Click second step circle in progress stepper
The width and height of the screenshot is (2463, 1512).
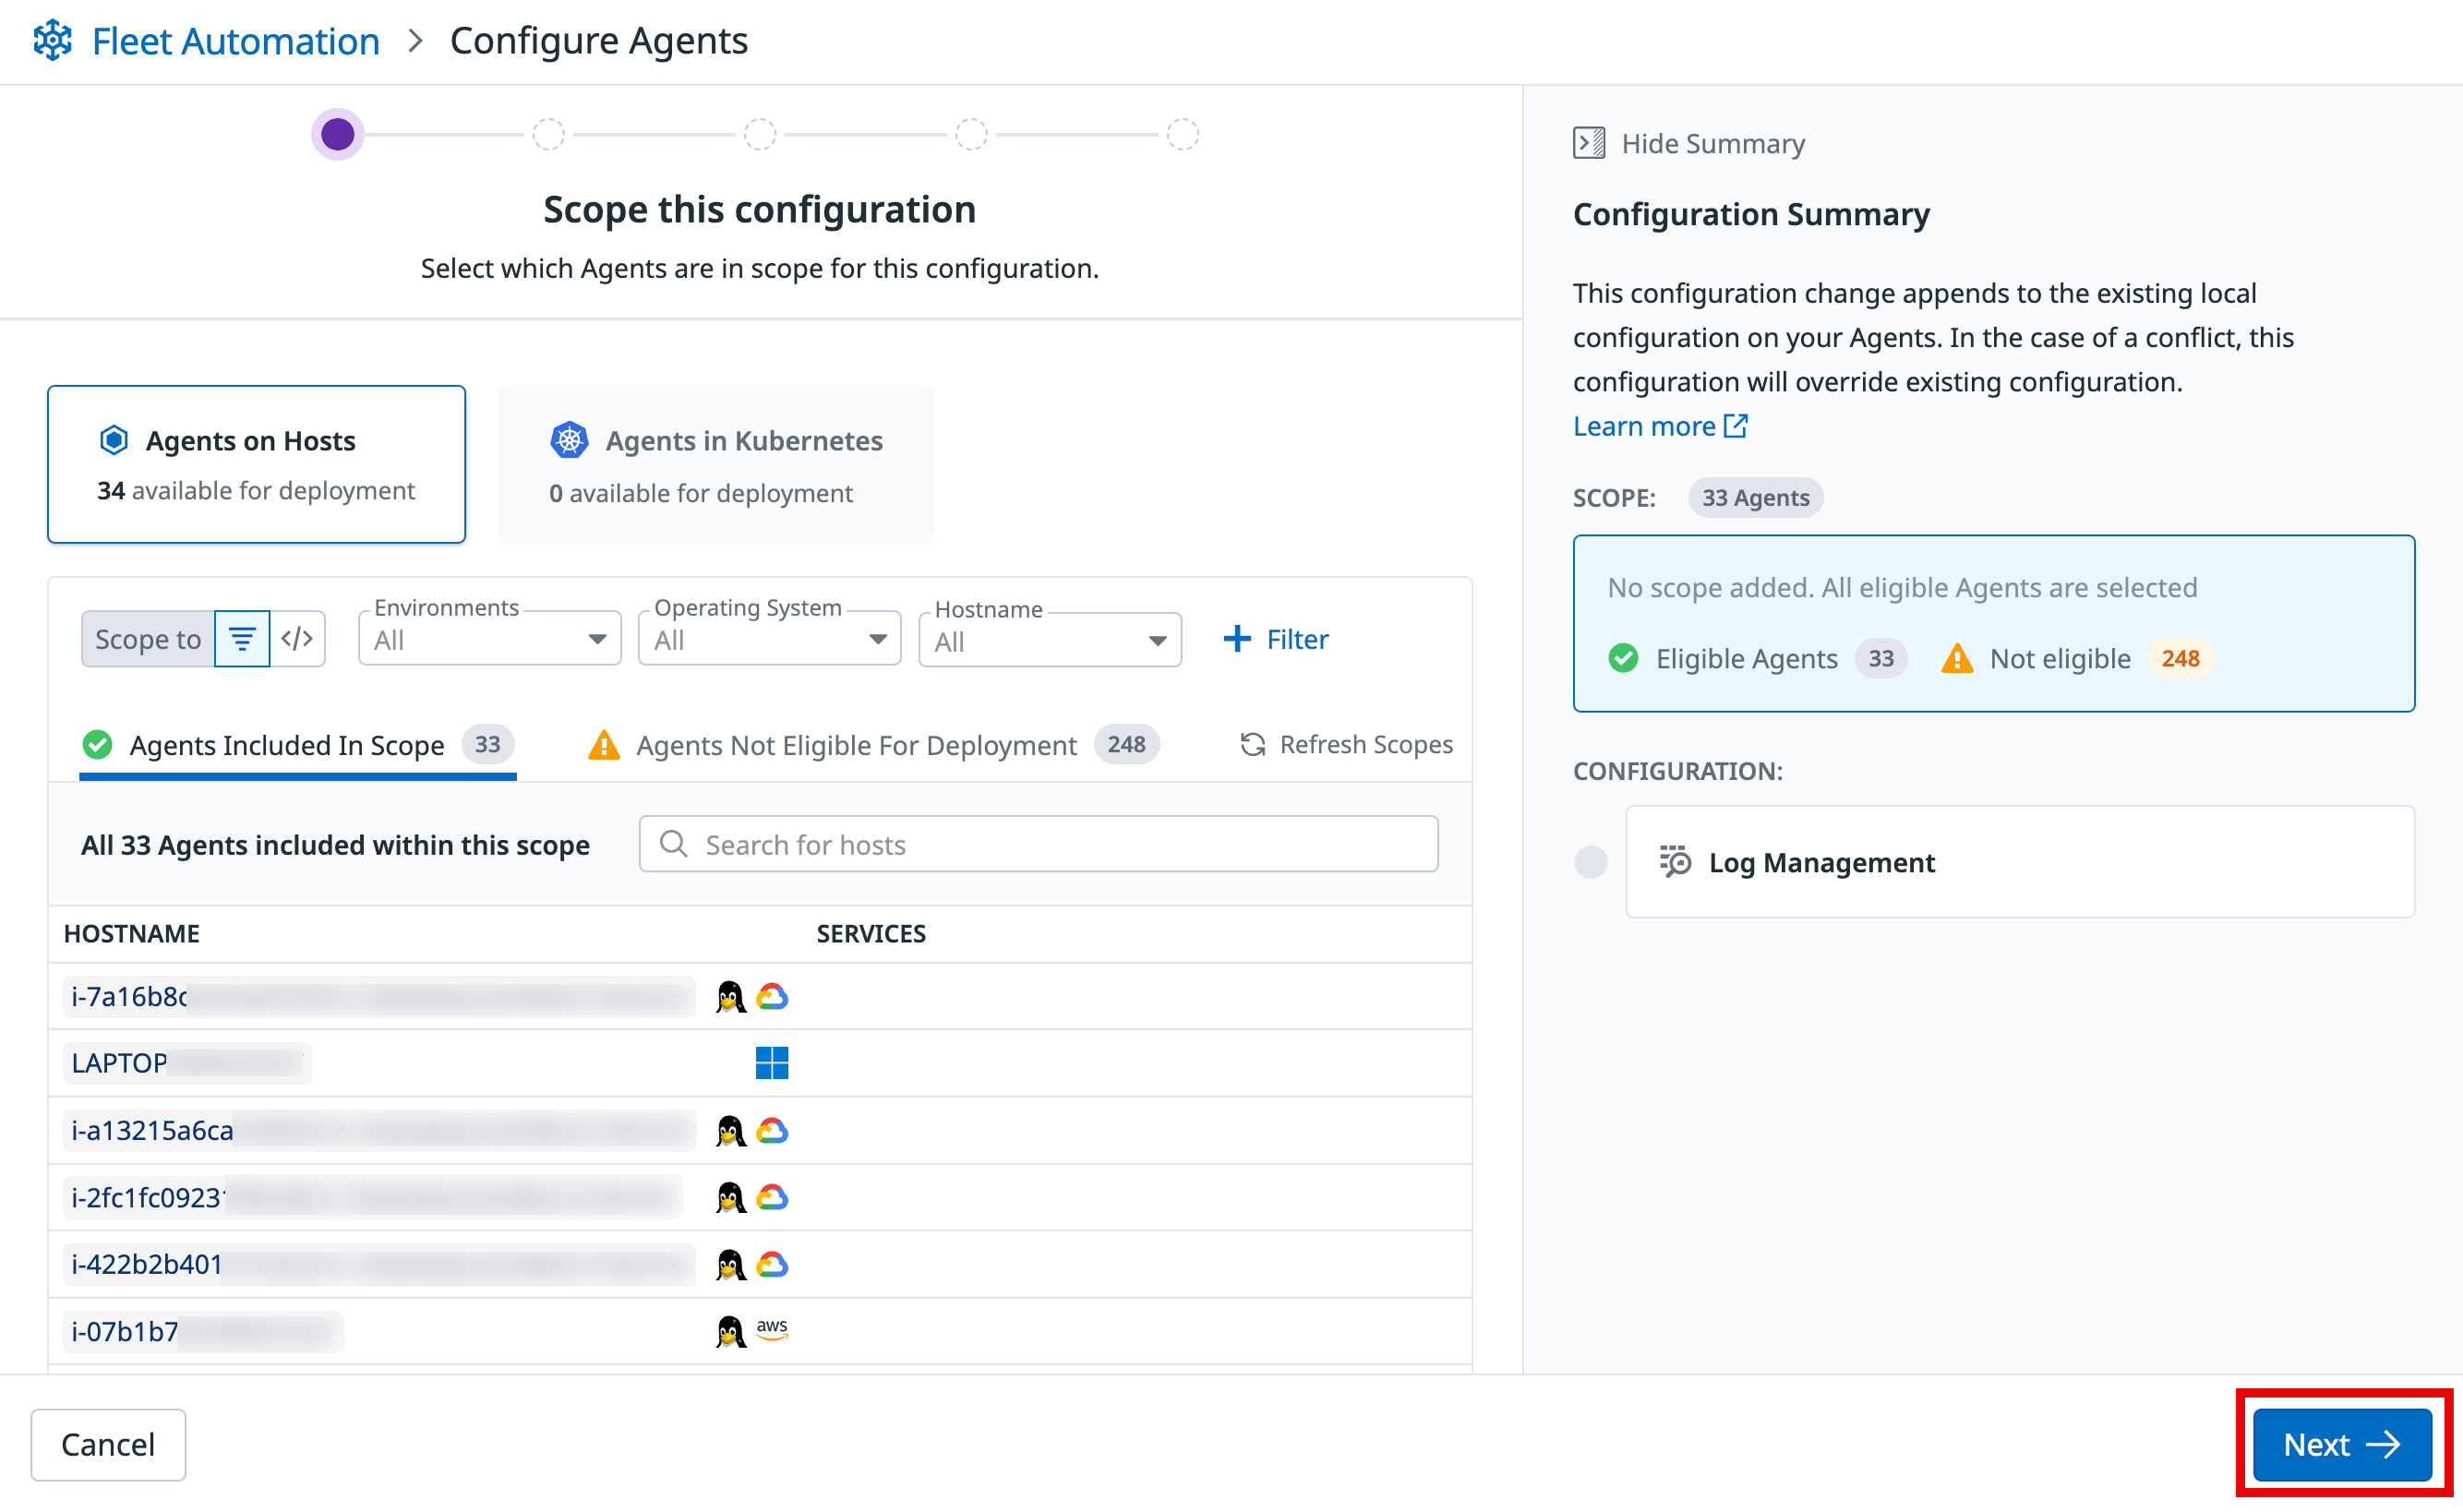click(548, 134)
